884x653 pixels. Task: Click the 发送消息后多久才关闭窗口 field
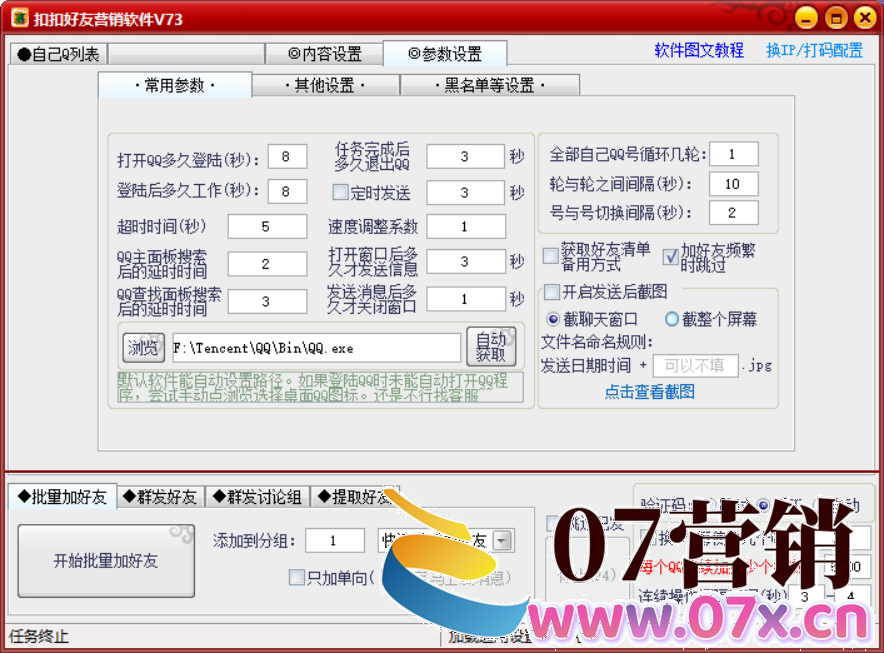[x=465, y=299]
